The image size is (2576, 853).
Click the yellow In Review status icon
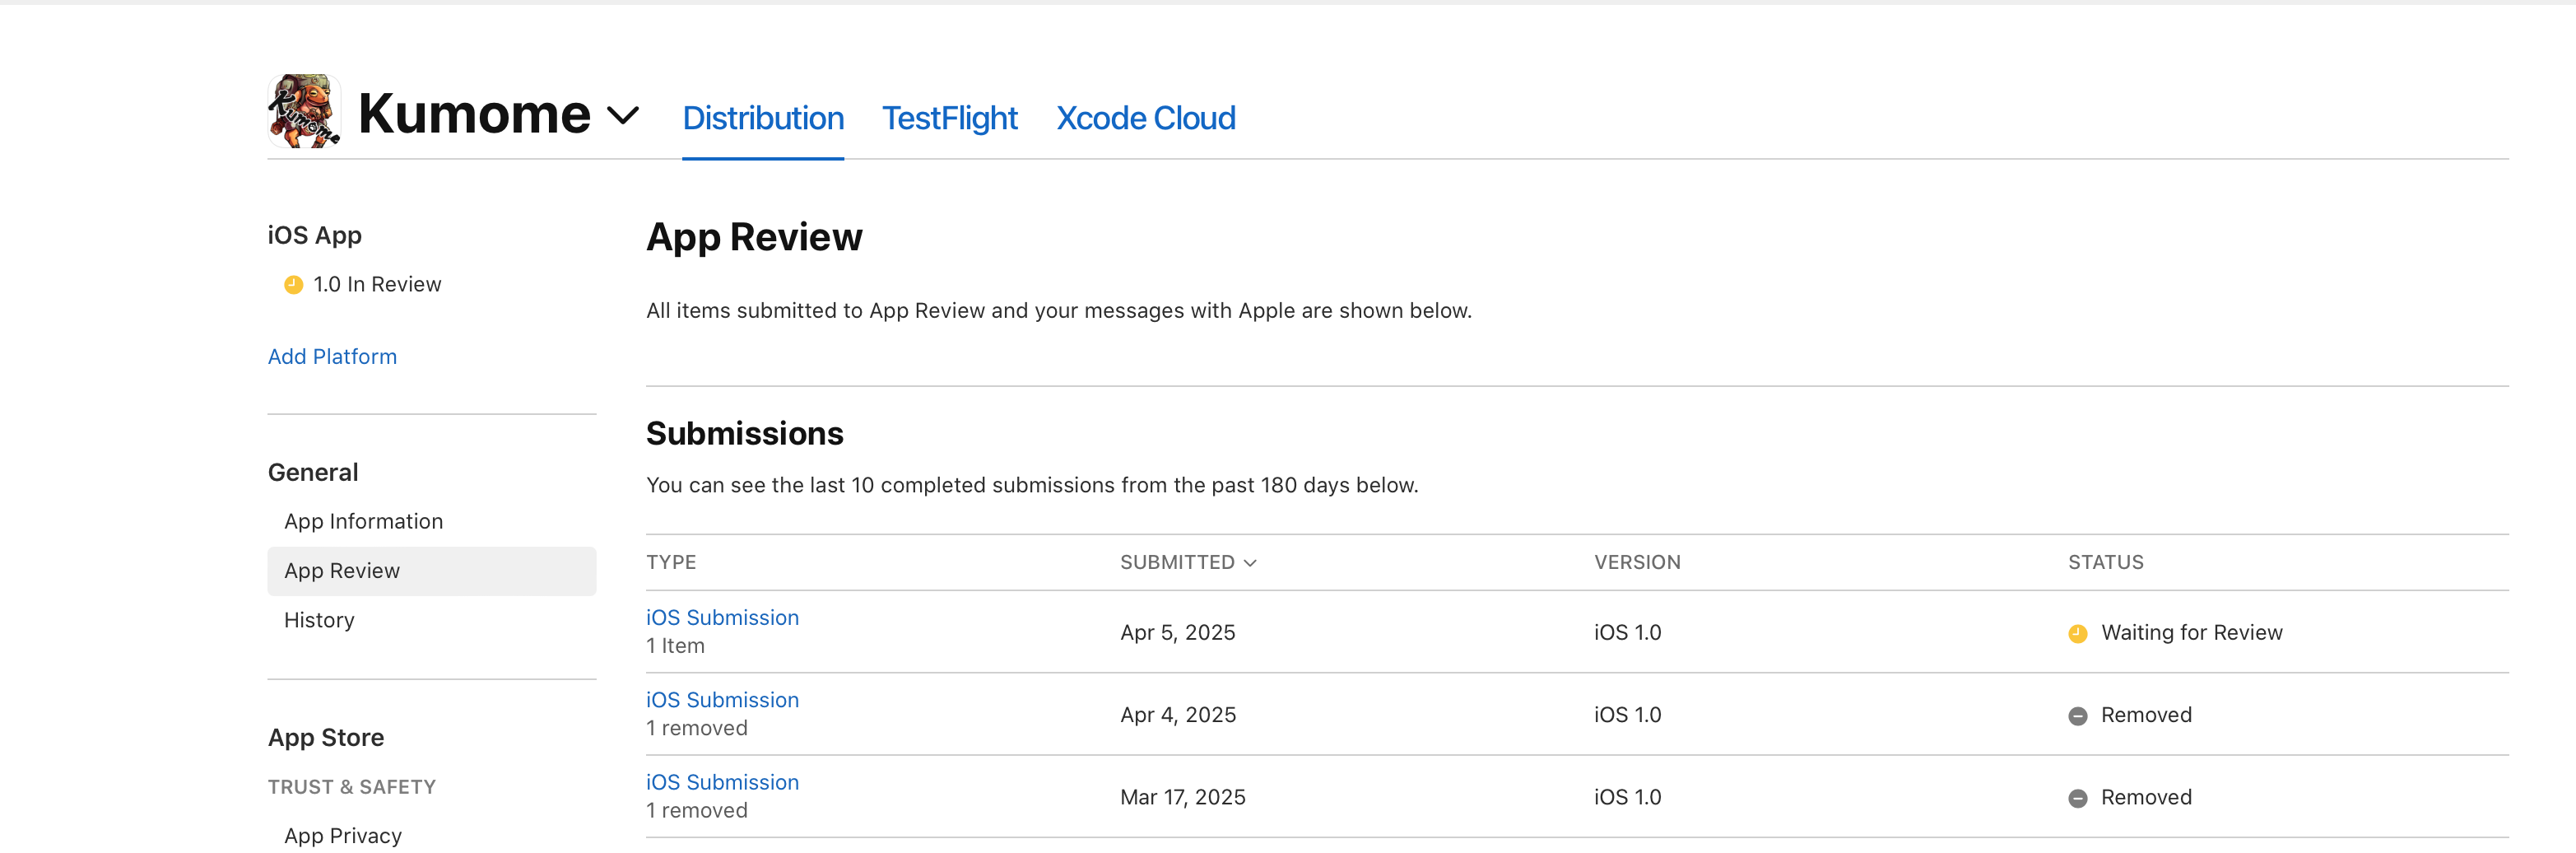click(x=293, y=285)
